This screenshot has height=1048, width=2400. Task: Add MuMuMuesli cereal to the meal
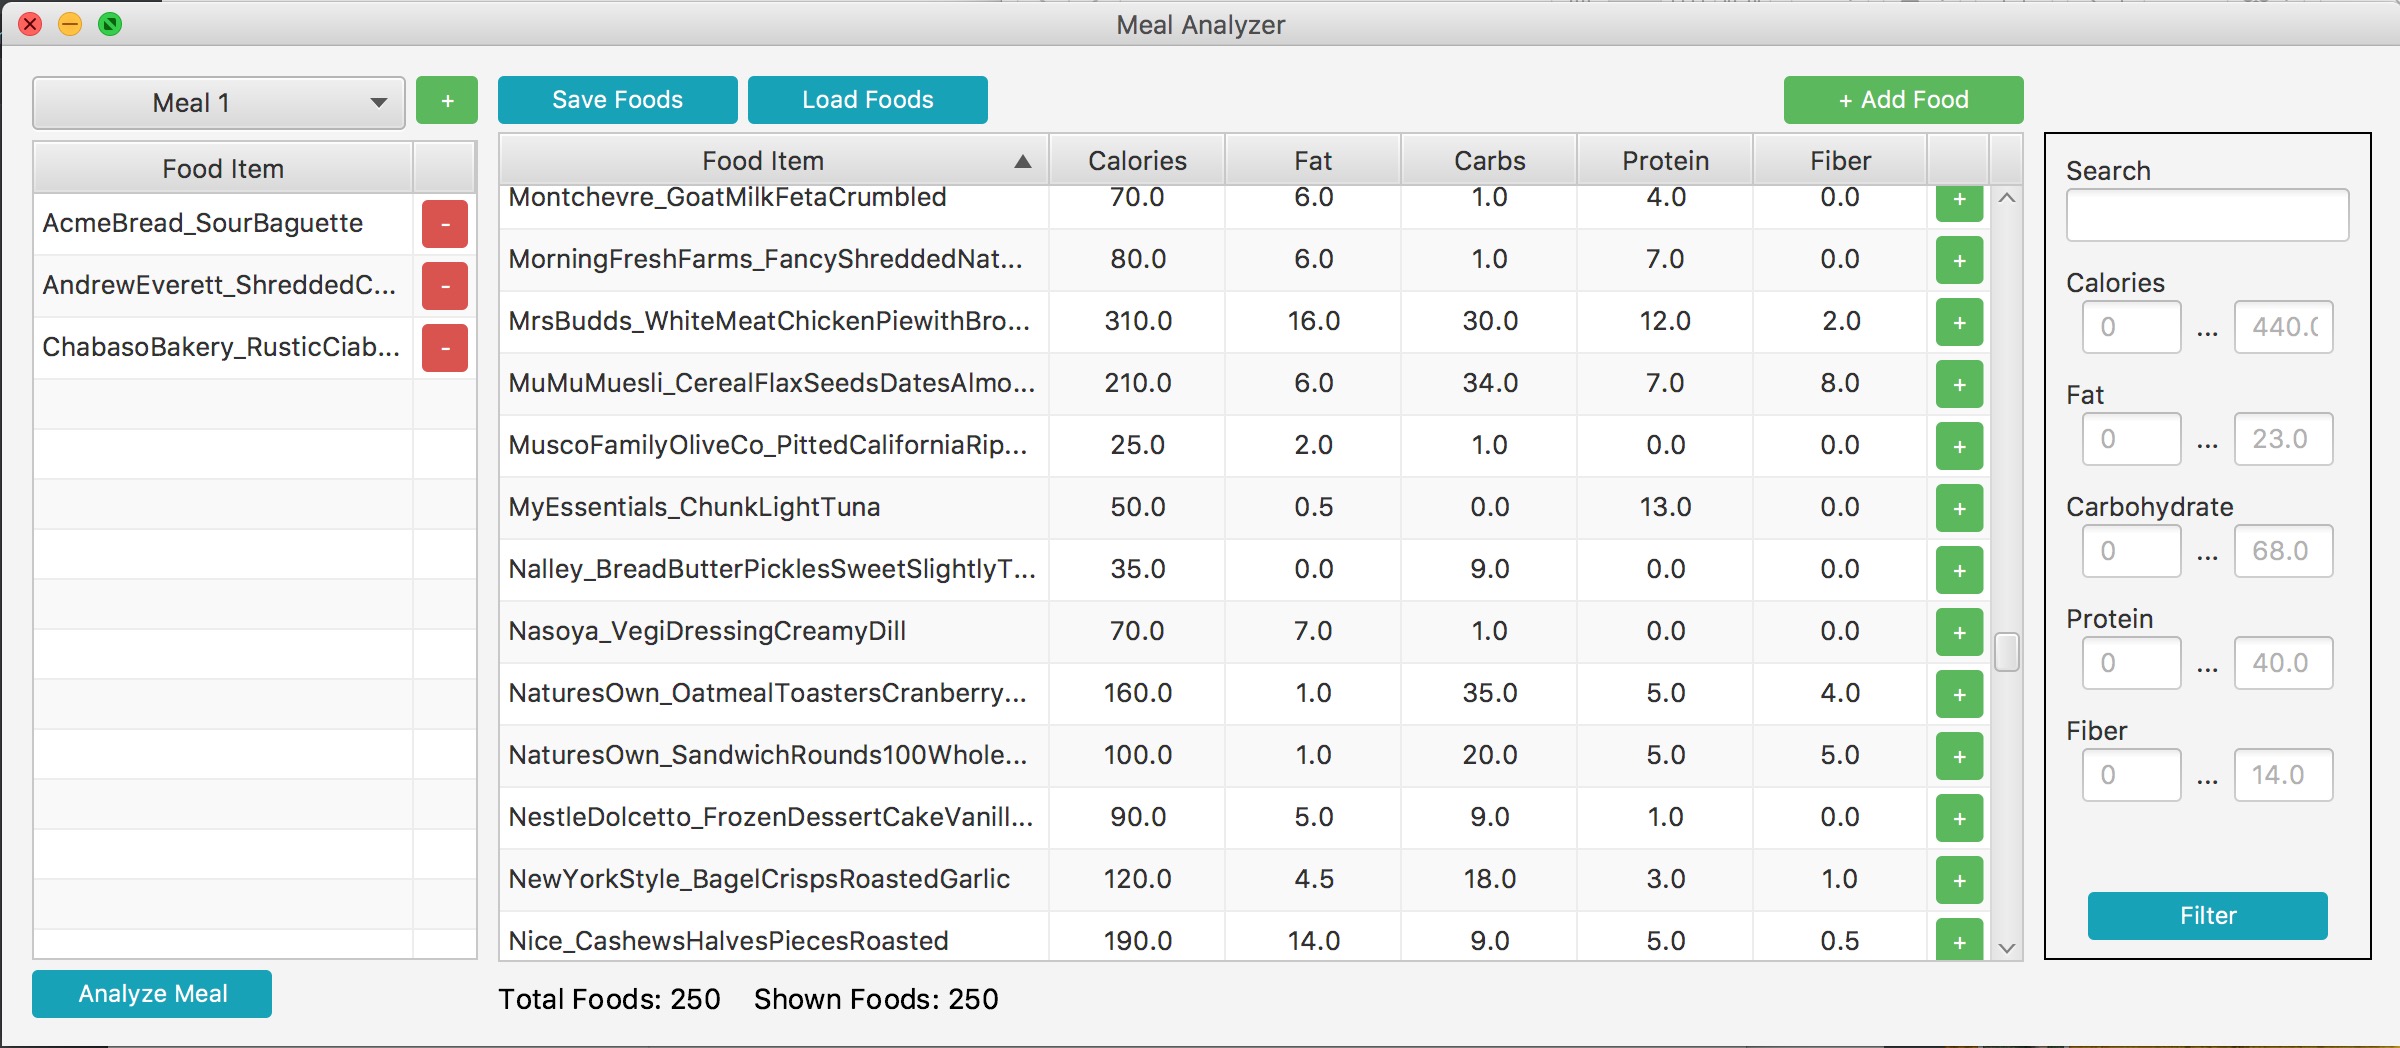tap(1958, 384)
